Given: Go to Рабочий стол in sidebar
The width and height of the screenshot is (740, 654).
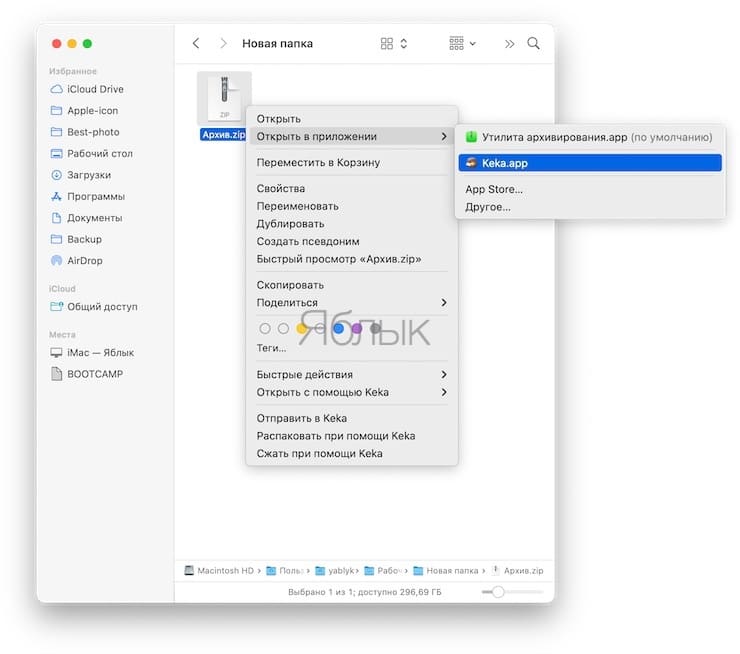Looking at the screenshot, I should [92, 153].
